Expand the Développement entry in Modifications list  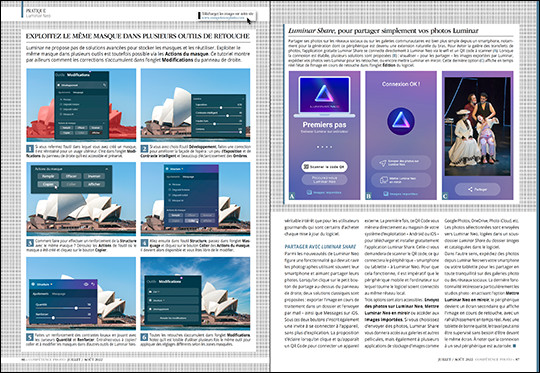[x=172, y=309]
